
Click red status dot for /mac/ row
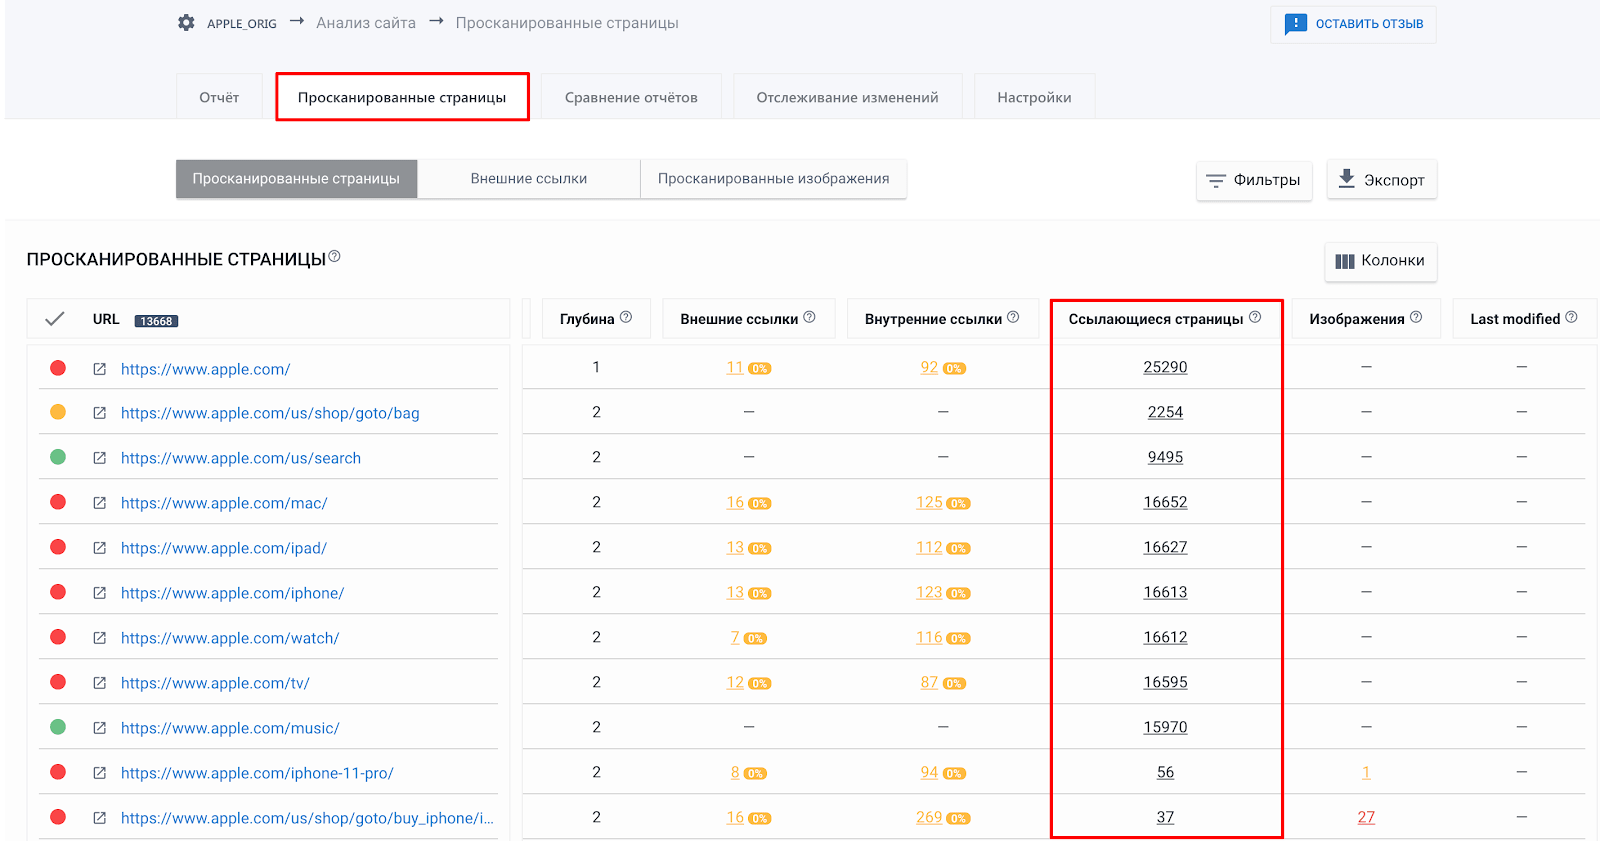pyautogui.click(x=58, y=502)
